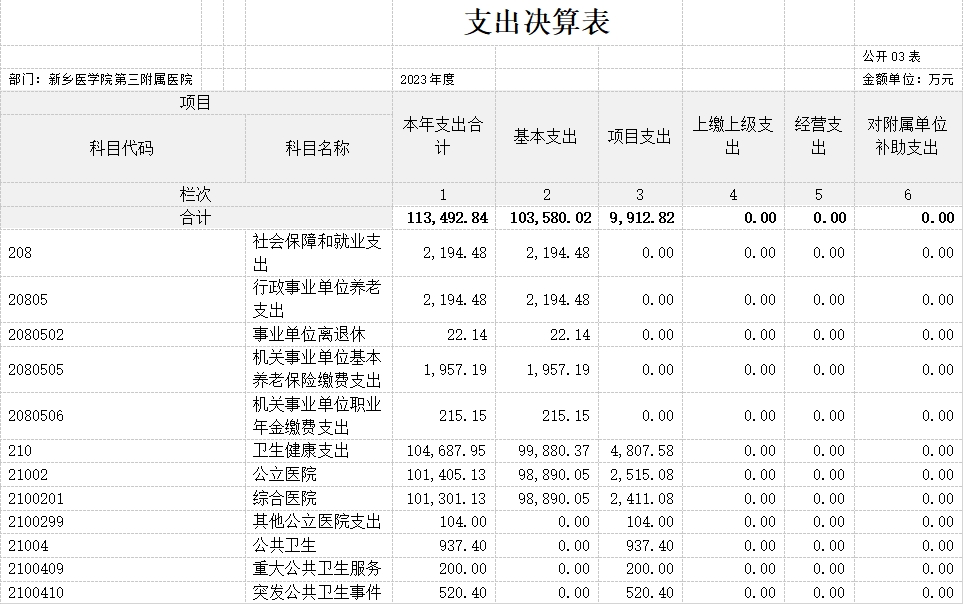Select the value 2,515.08
Screen dimensions: 964x604
pos(642,475)
